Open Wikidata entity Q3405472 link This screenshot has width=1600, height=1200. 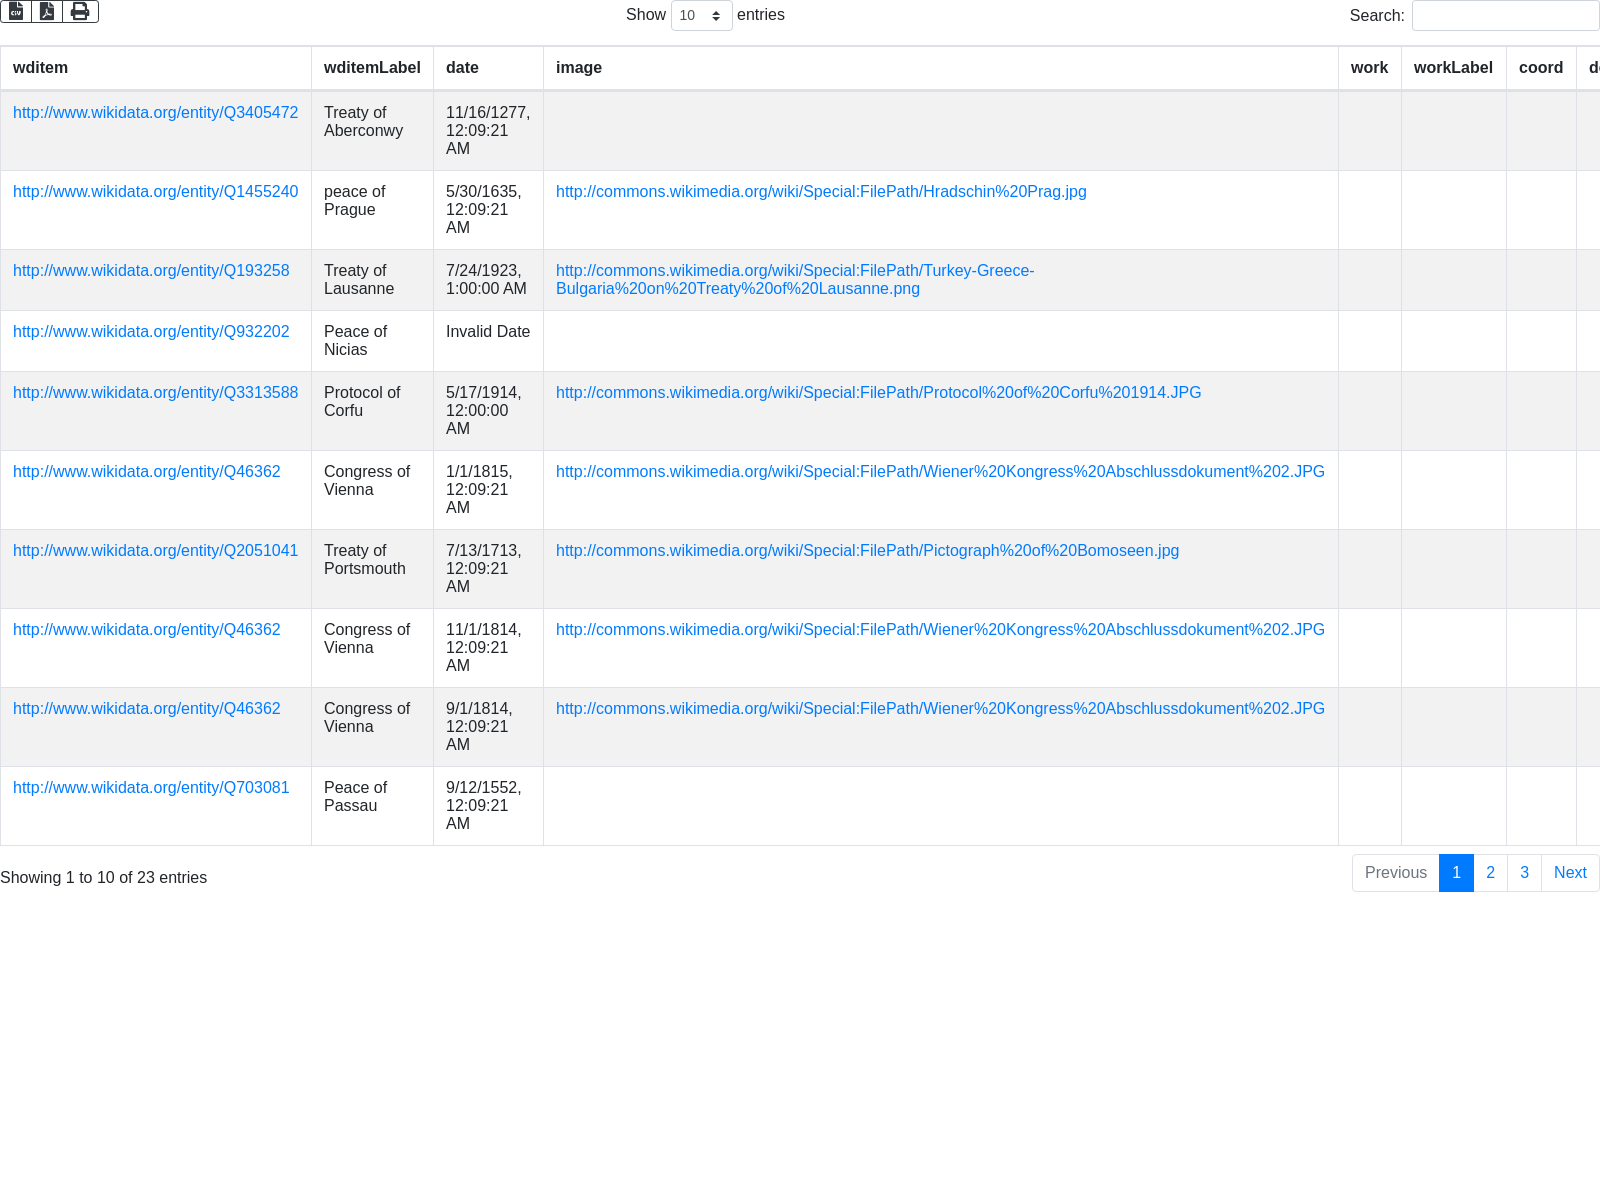point(155,113)
